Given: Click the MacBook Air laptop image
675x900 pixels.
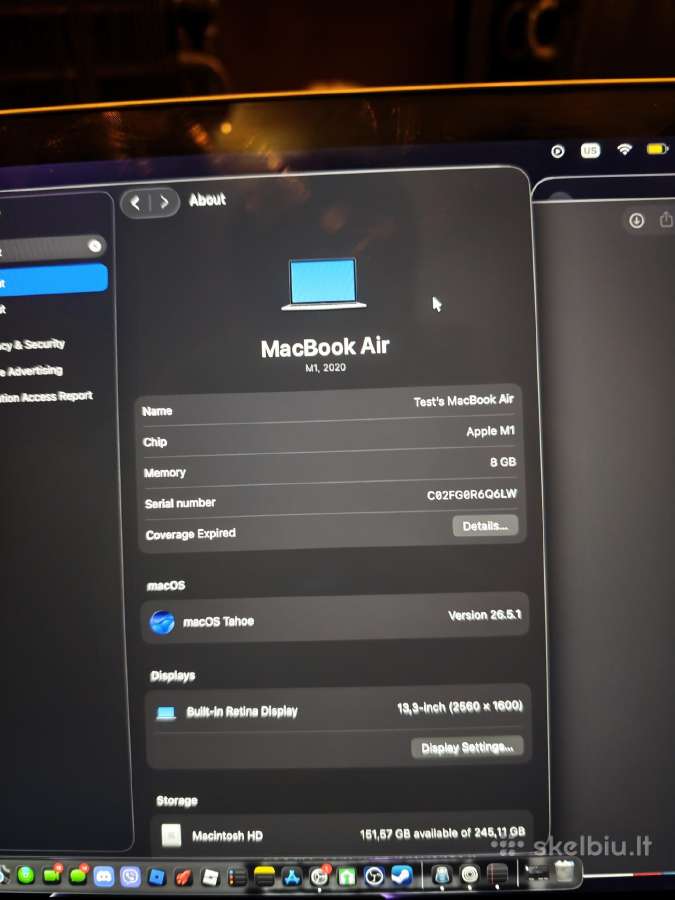Looking at the screenshot, I should [x=324, y=284].
